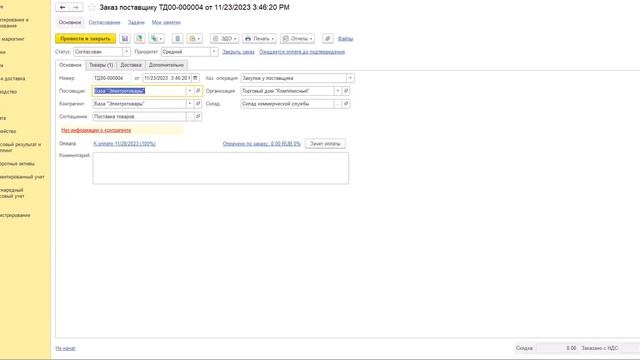Image resolution: width=640 pixels, height=360 pixels.
Task: Open the и доставка section in the sidebar
Action: [x=13, y=78]
